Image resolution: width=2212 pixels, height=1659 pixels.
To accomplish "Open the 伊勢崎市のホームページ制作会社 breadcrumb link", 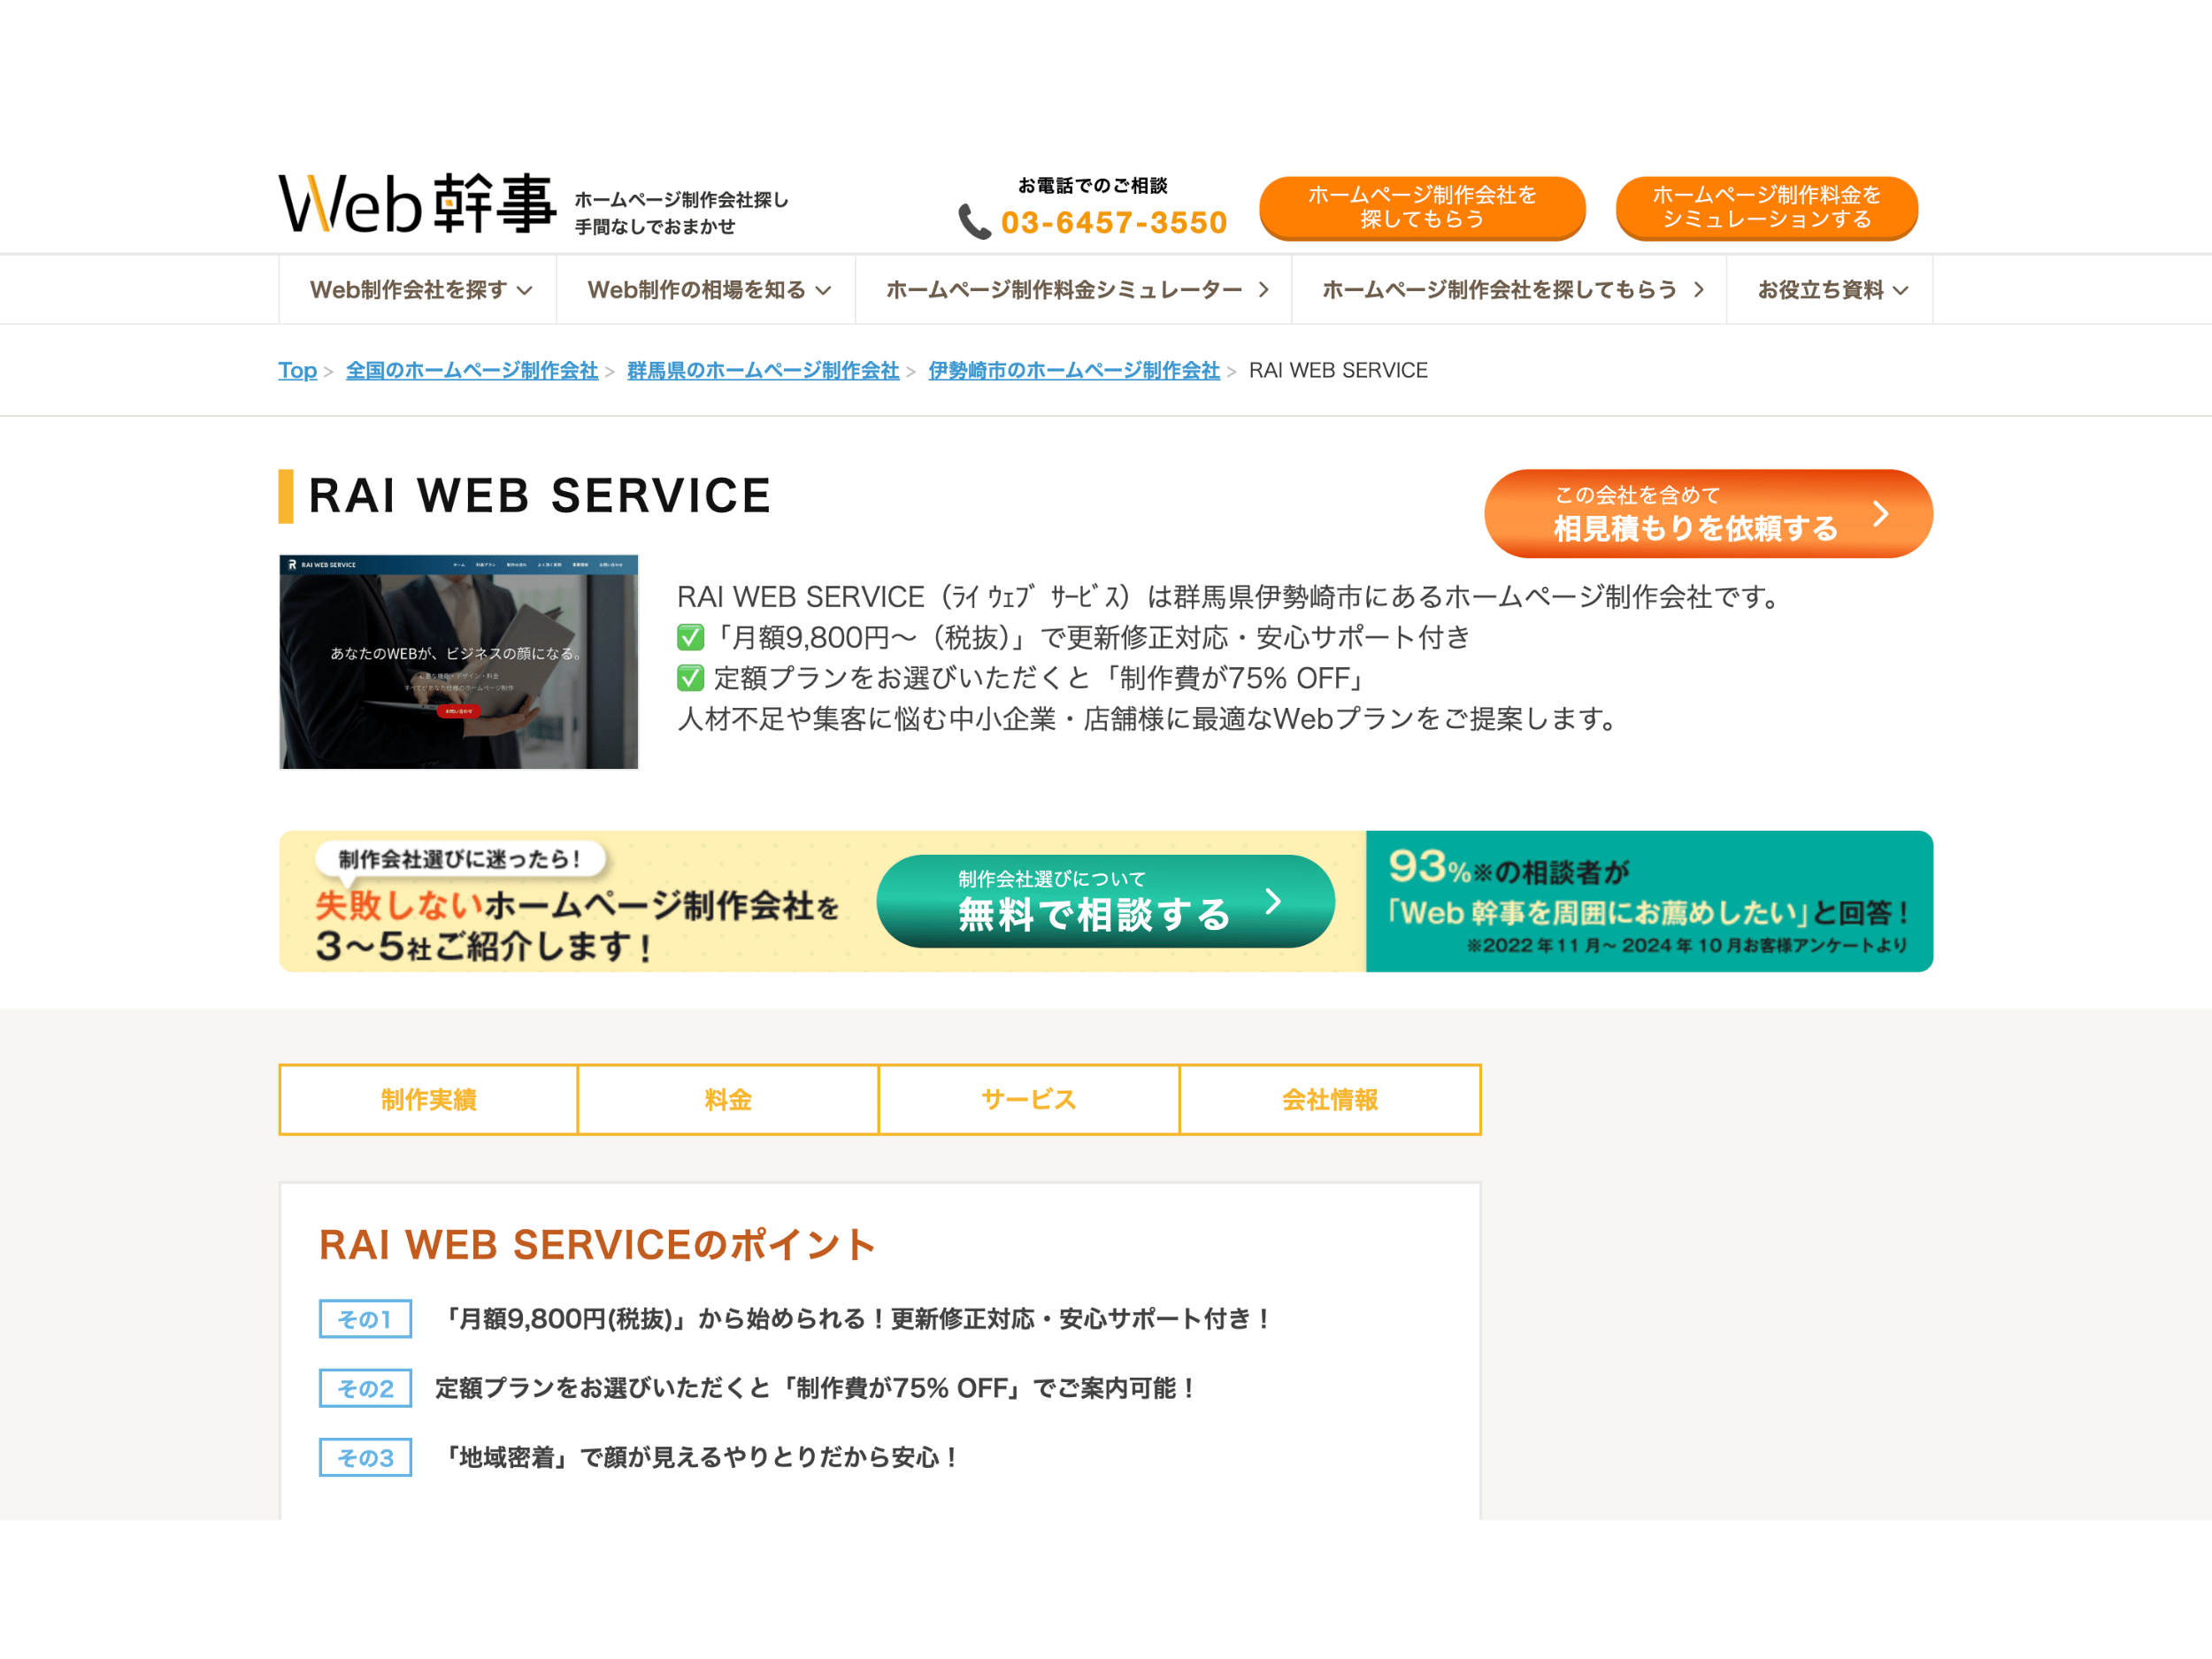I will pos(1073,370).
